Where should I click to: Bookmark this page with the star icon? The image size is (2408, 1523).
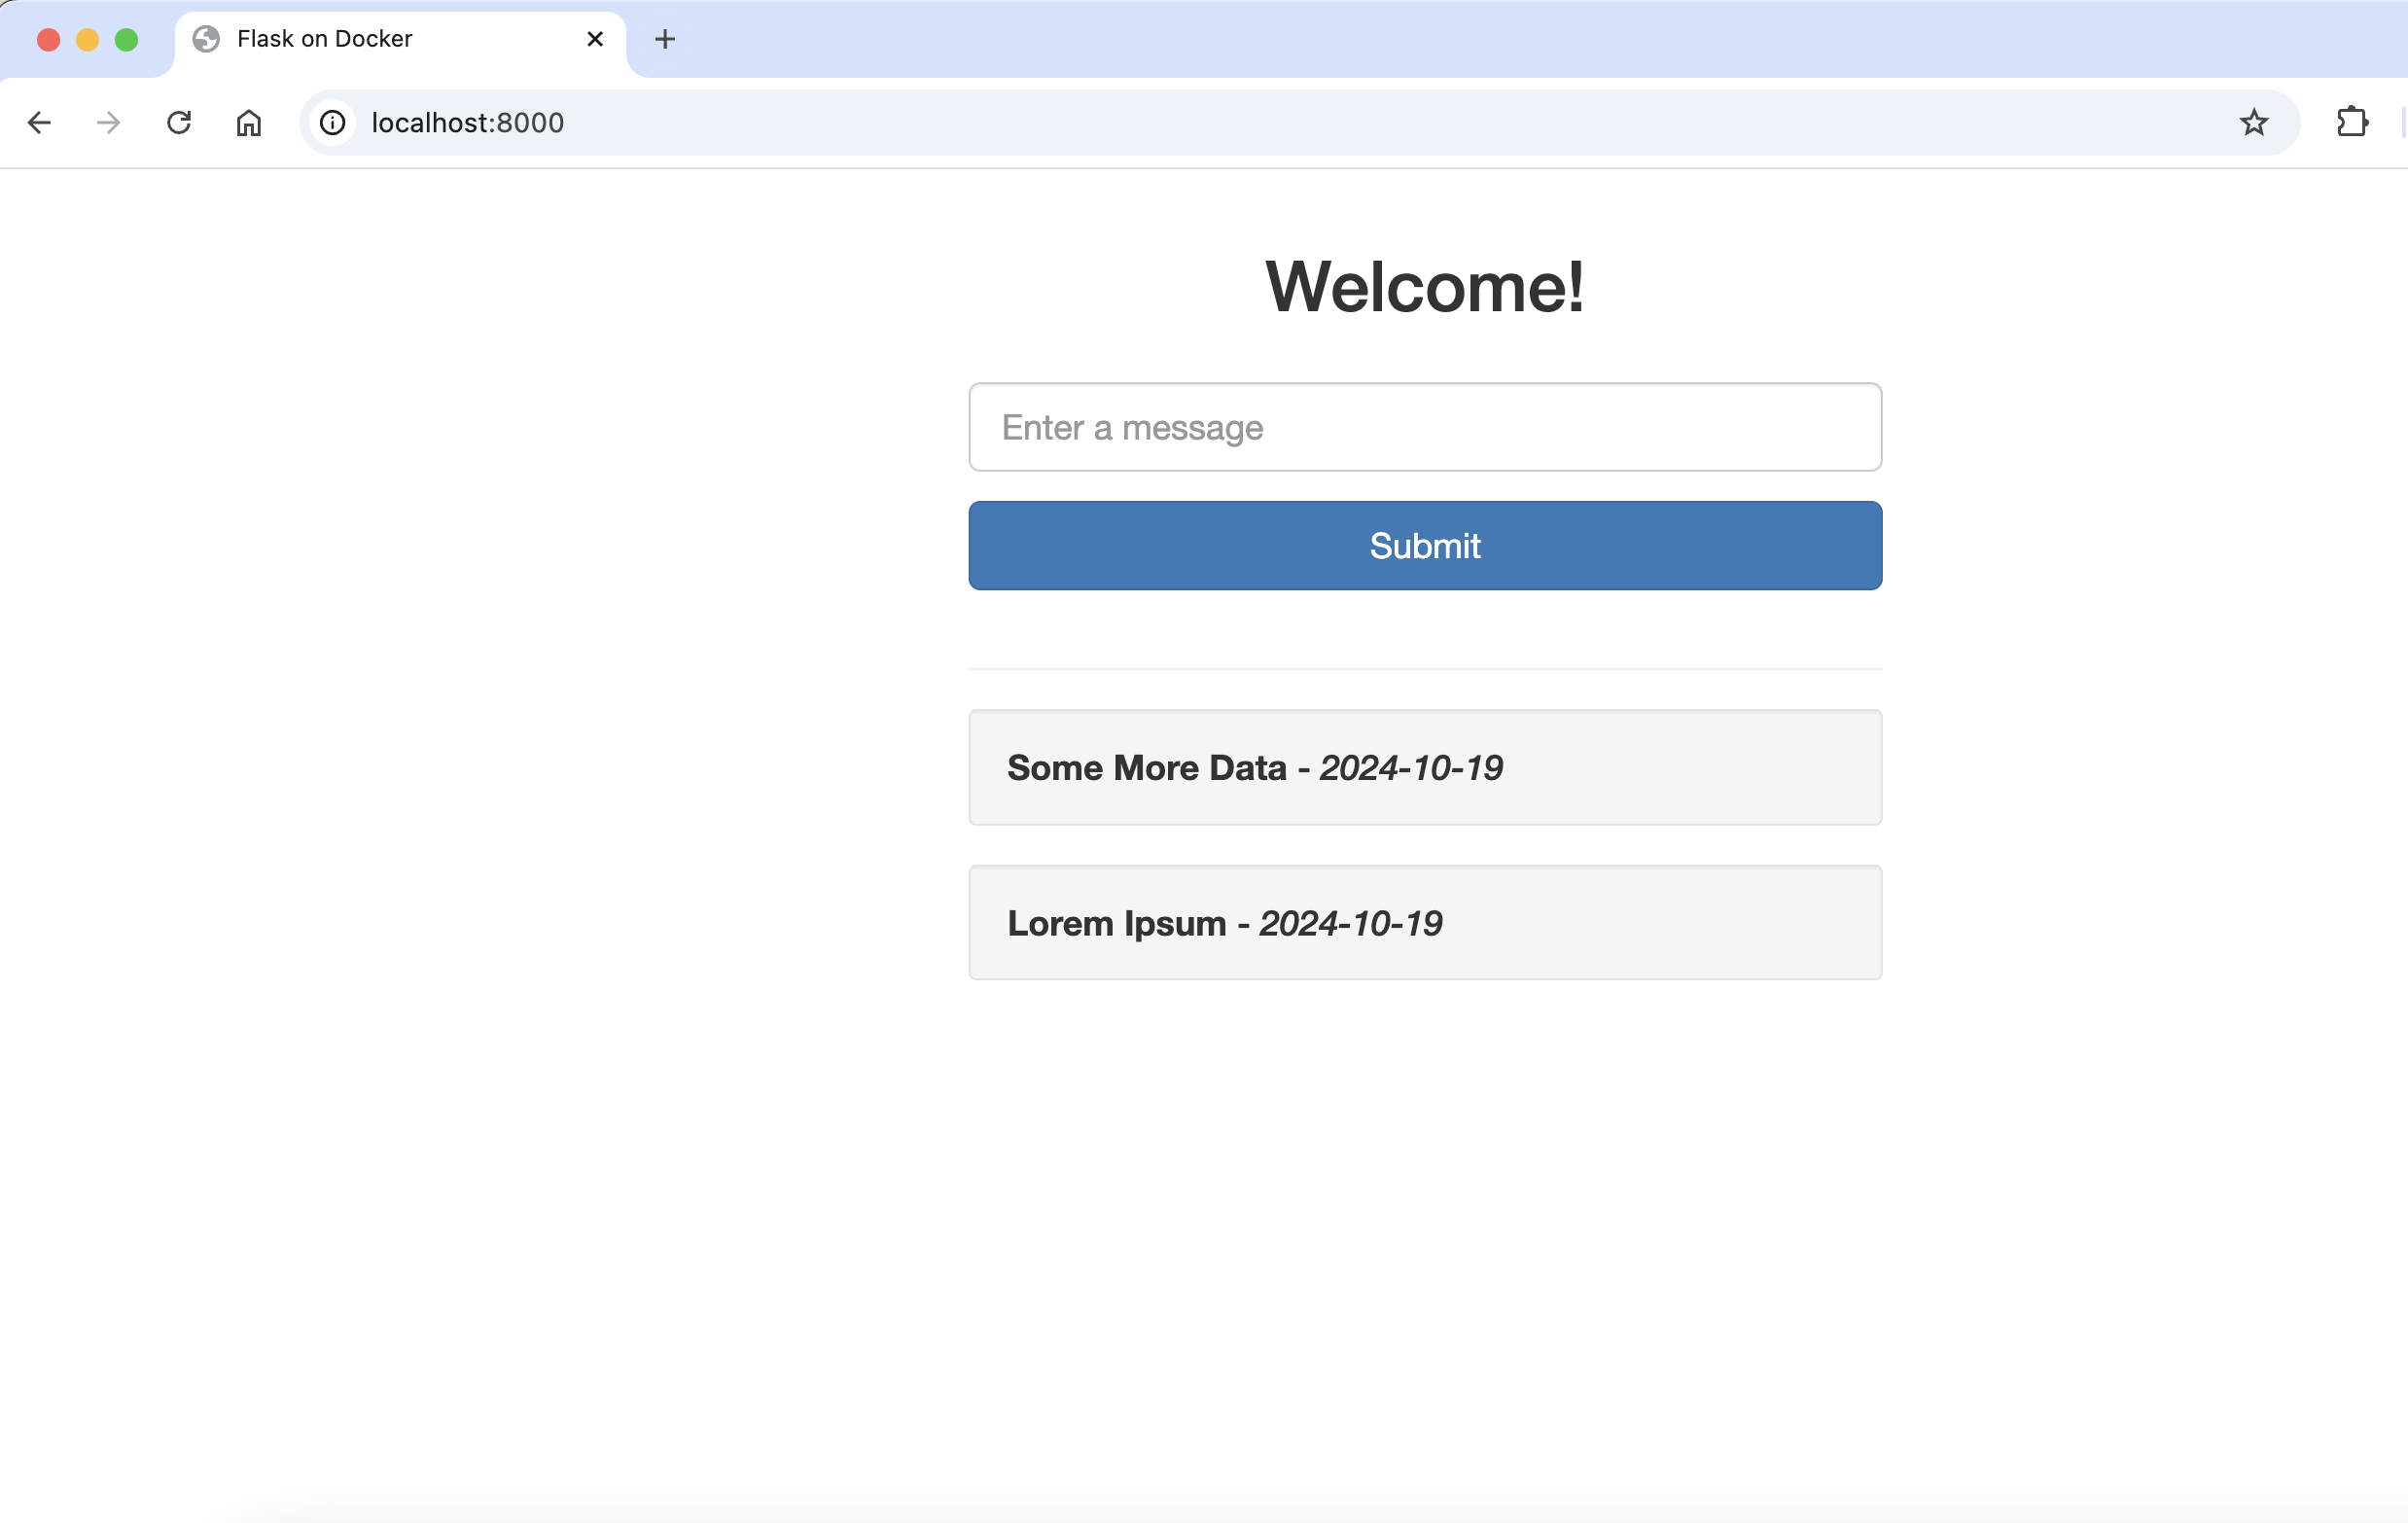[2254, 122]
